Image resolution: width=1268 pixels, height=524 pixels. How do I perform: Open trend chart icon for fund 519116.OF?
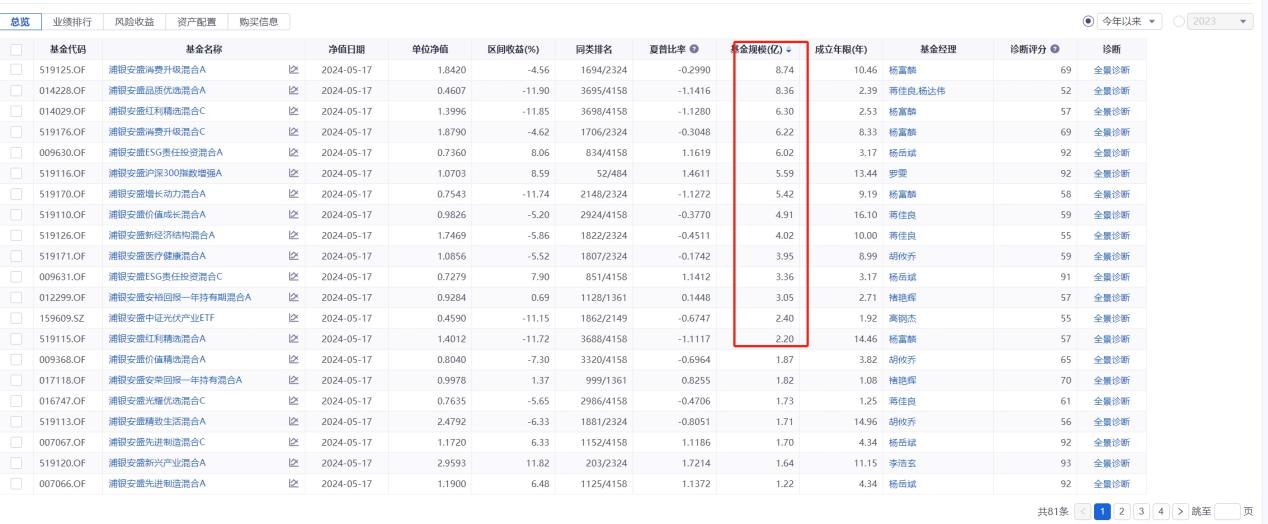tap(294, 173)
